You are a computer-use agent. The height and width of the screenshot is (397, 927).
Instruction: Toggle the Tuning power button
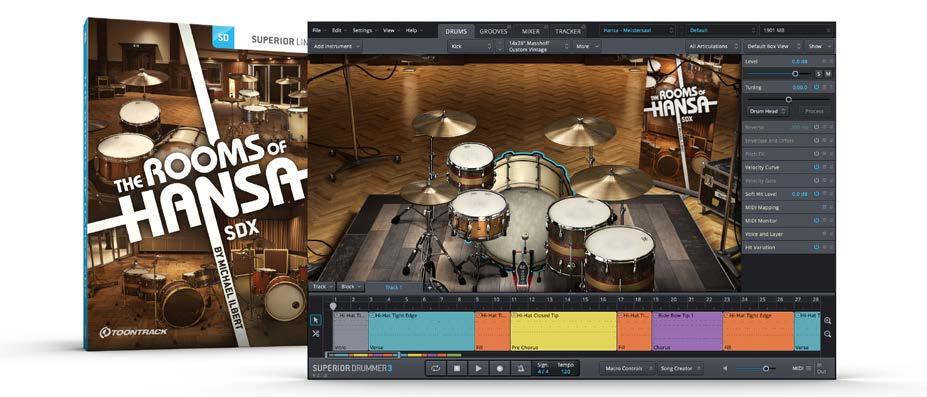point(816,87)
